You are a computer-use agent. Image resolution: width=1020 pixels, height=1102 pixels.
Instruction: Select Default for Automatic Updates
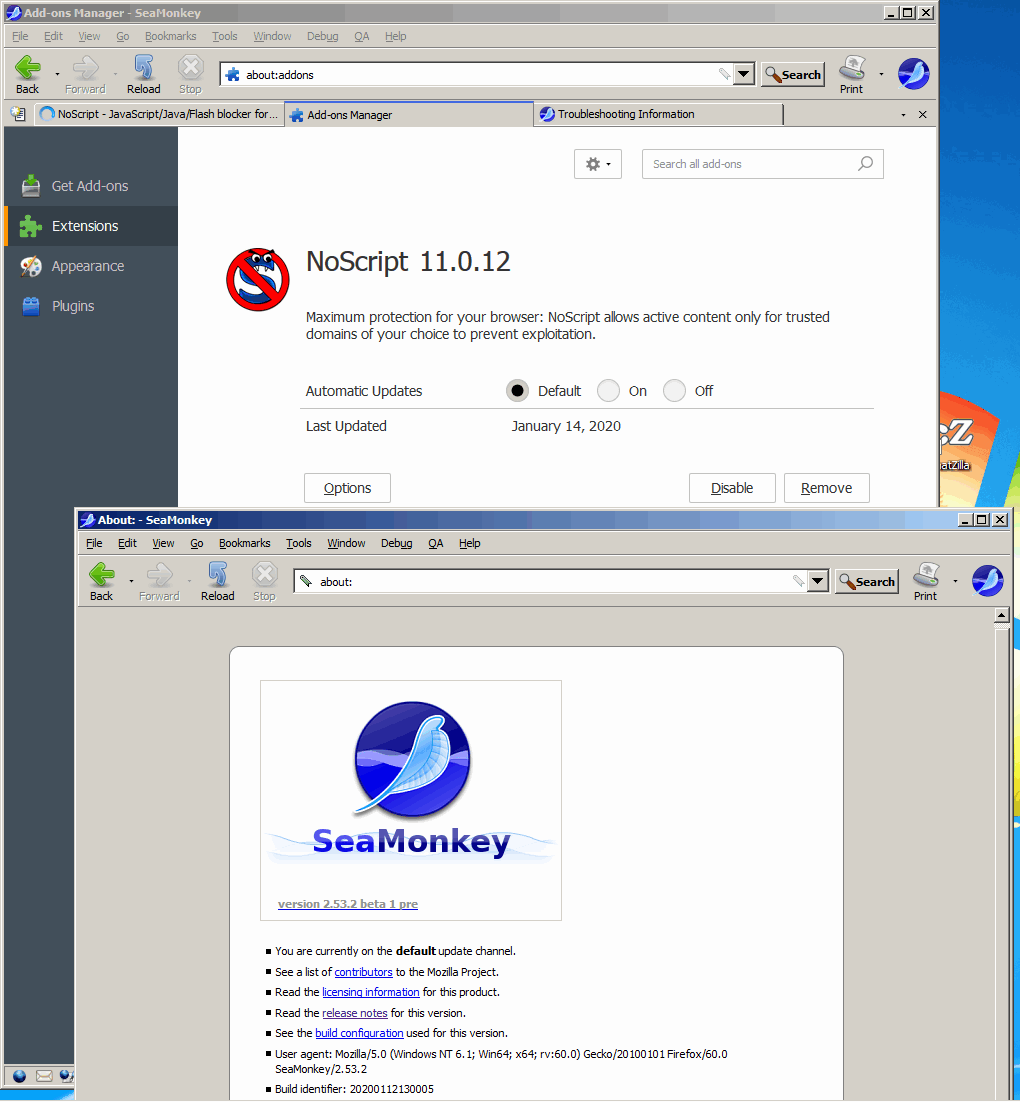pos(517,391)
